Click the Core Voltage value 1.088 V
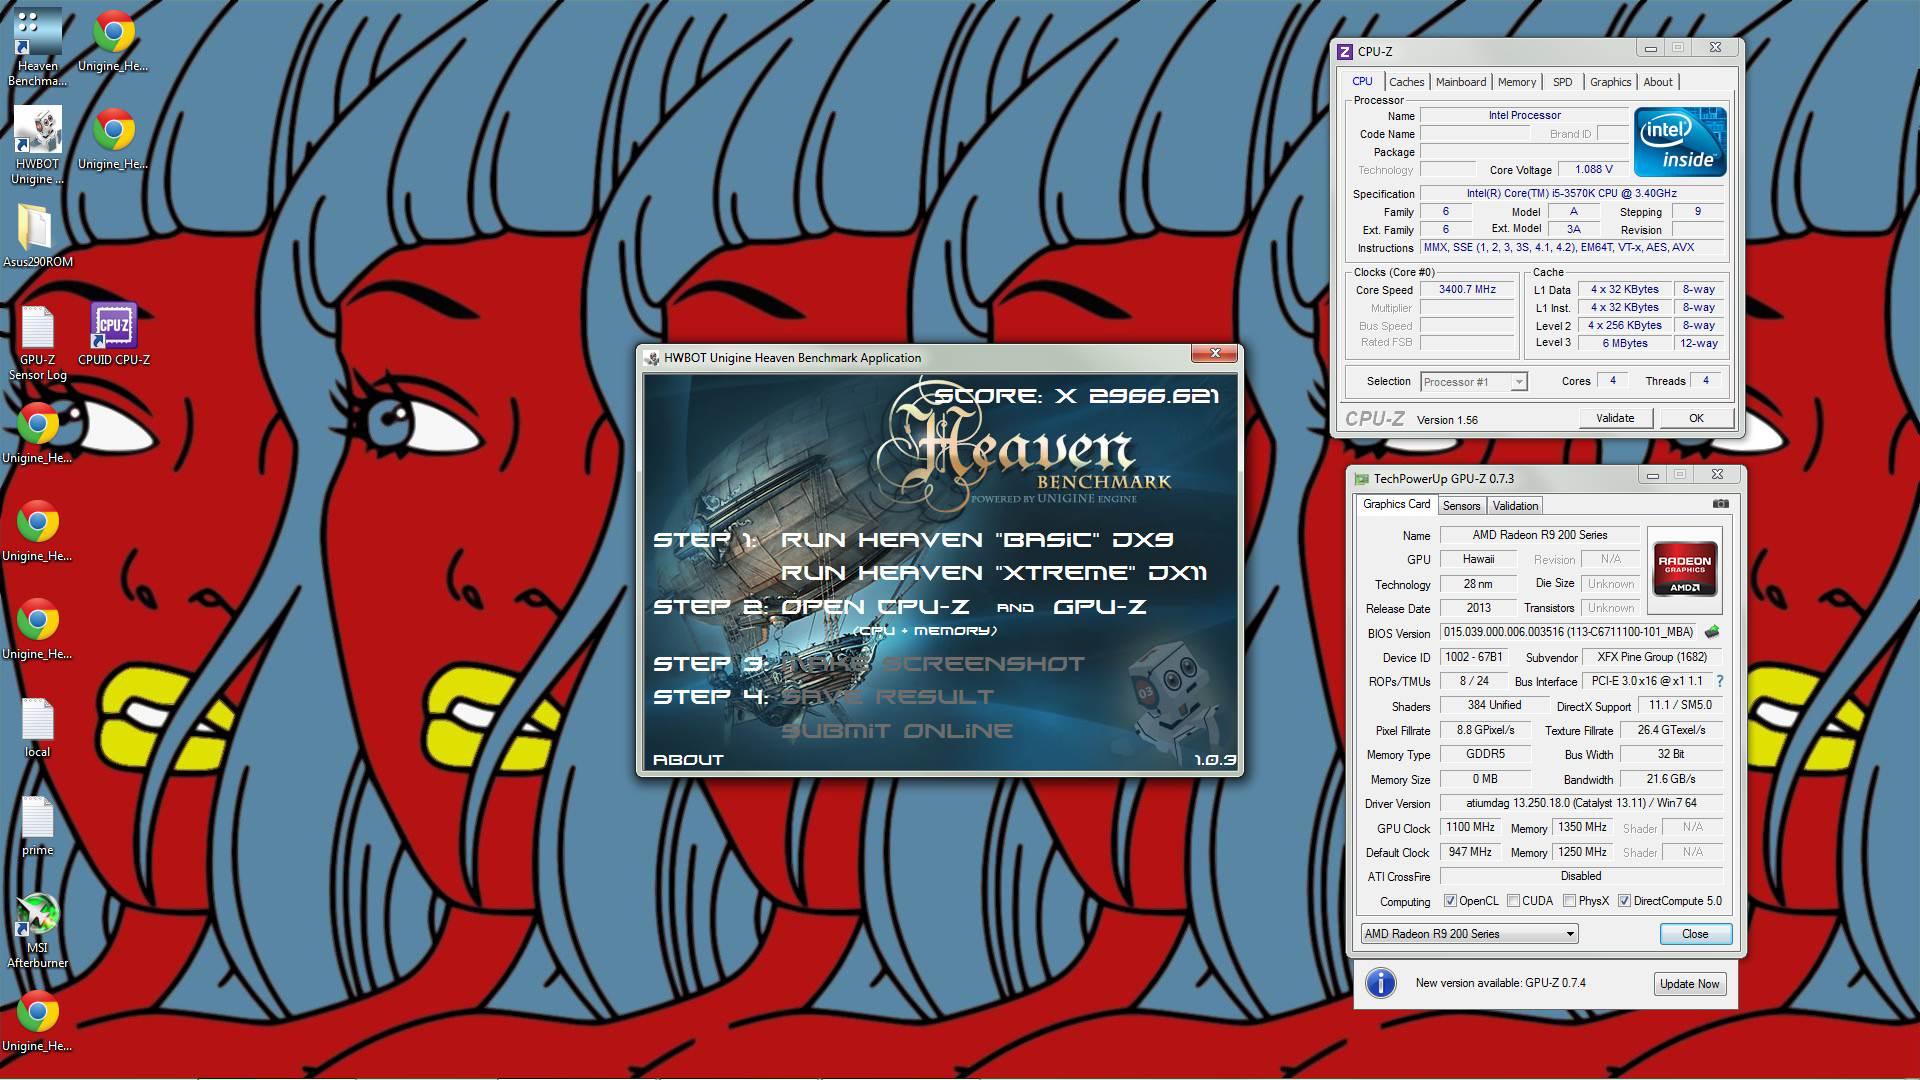Viewport: 1920px width, 1080px height. [1593, 170]
